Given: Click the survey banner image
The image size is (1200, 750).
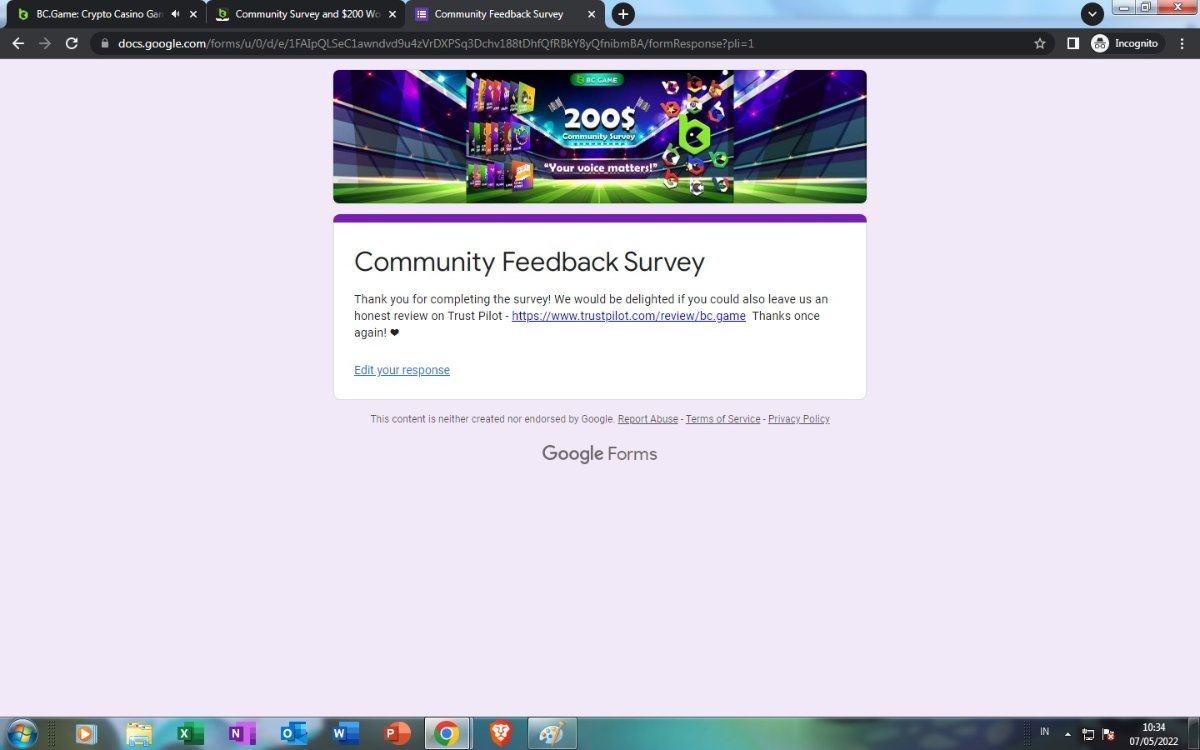Looking at the screenshot, I should [600, 137].
